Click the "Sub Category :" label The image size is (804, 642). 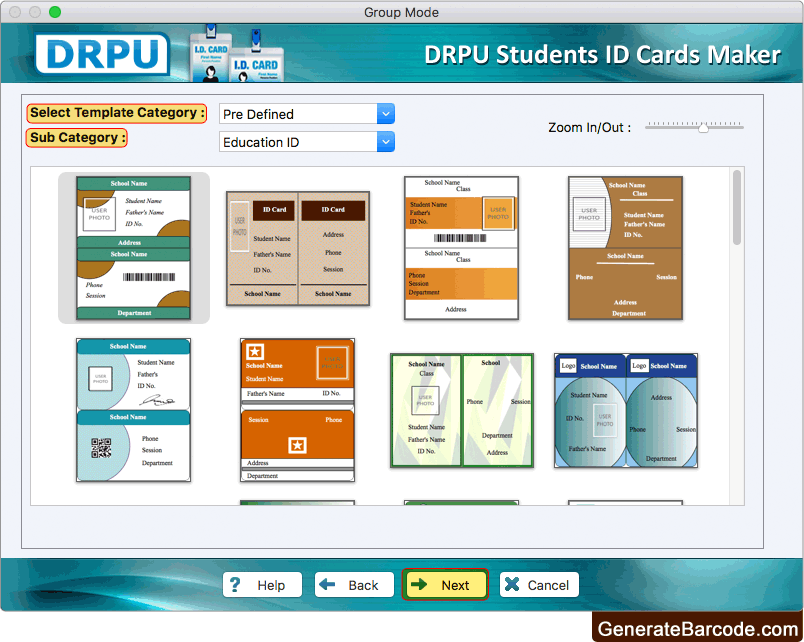click(76, 138)
